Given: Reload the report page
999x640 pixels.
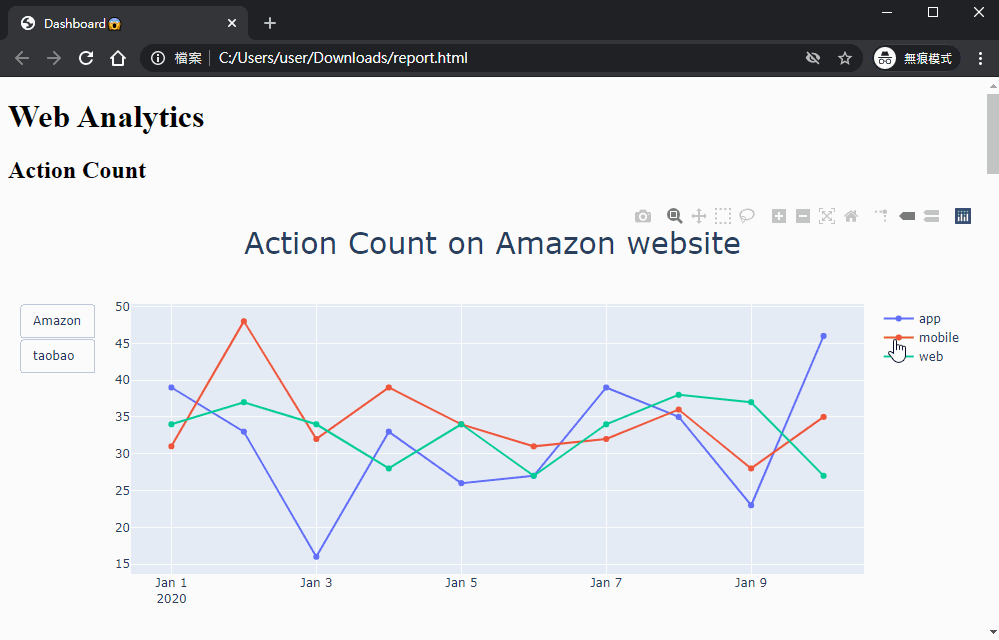Looking at the screenshot, I should click(x=86, y=59).
